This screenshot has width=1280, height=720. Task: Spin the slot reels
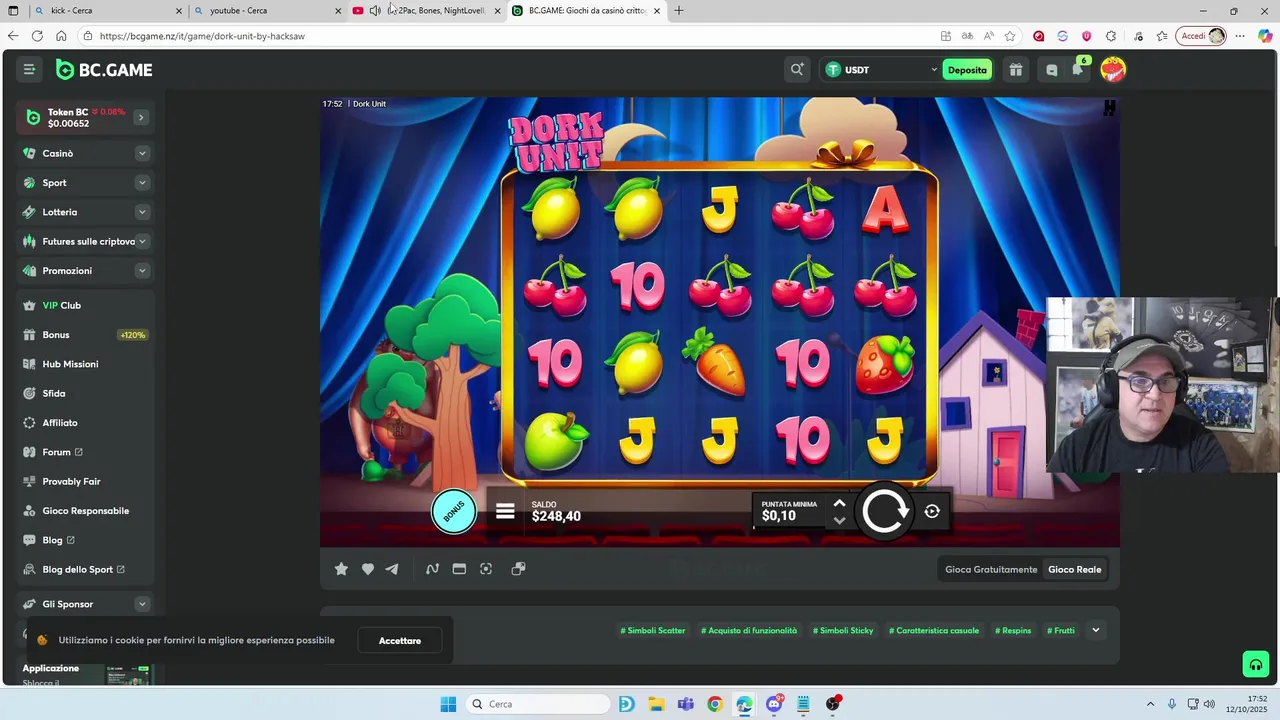pyautogui.click(x=885, y=511)
